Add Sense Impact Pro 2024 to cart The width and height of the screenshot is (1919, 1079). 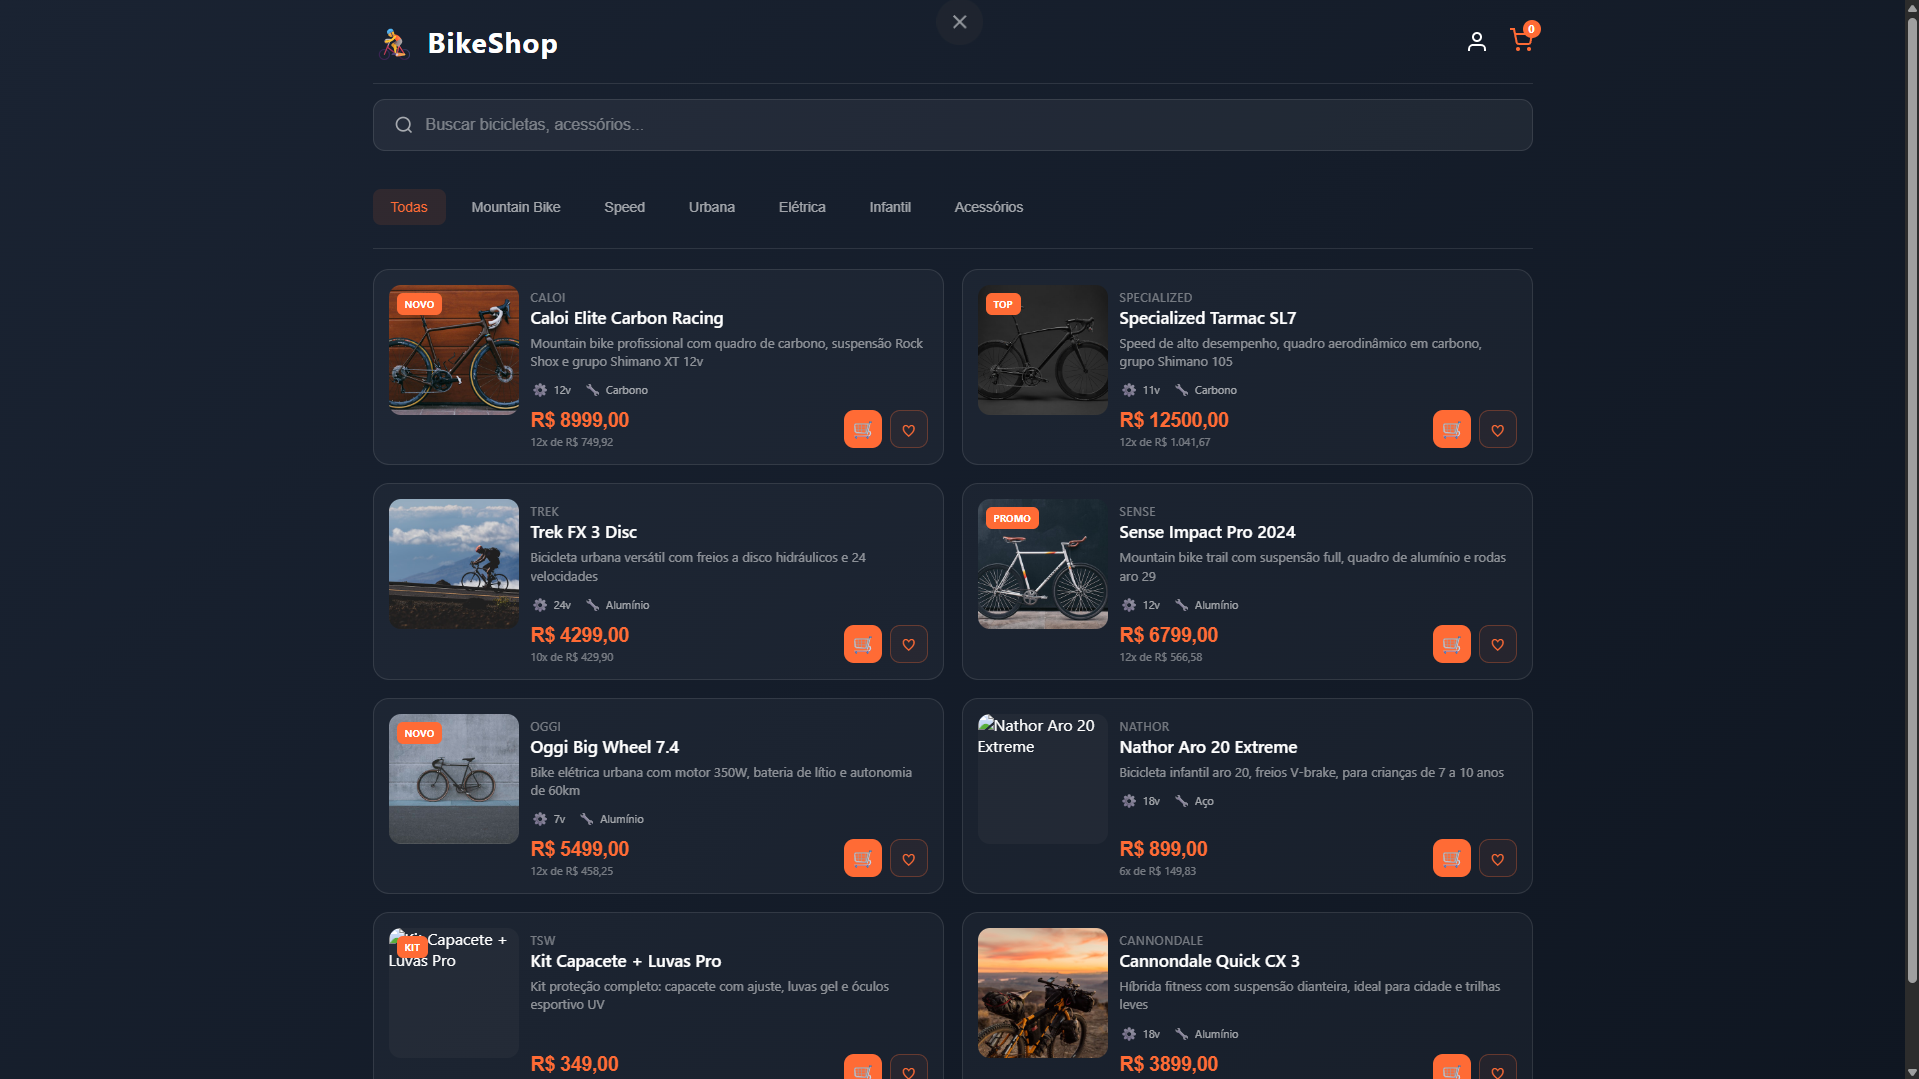tap(1451, 644)
